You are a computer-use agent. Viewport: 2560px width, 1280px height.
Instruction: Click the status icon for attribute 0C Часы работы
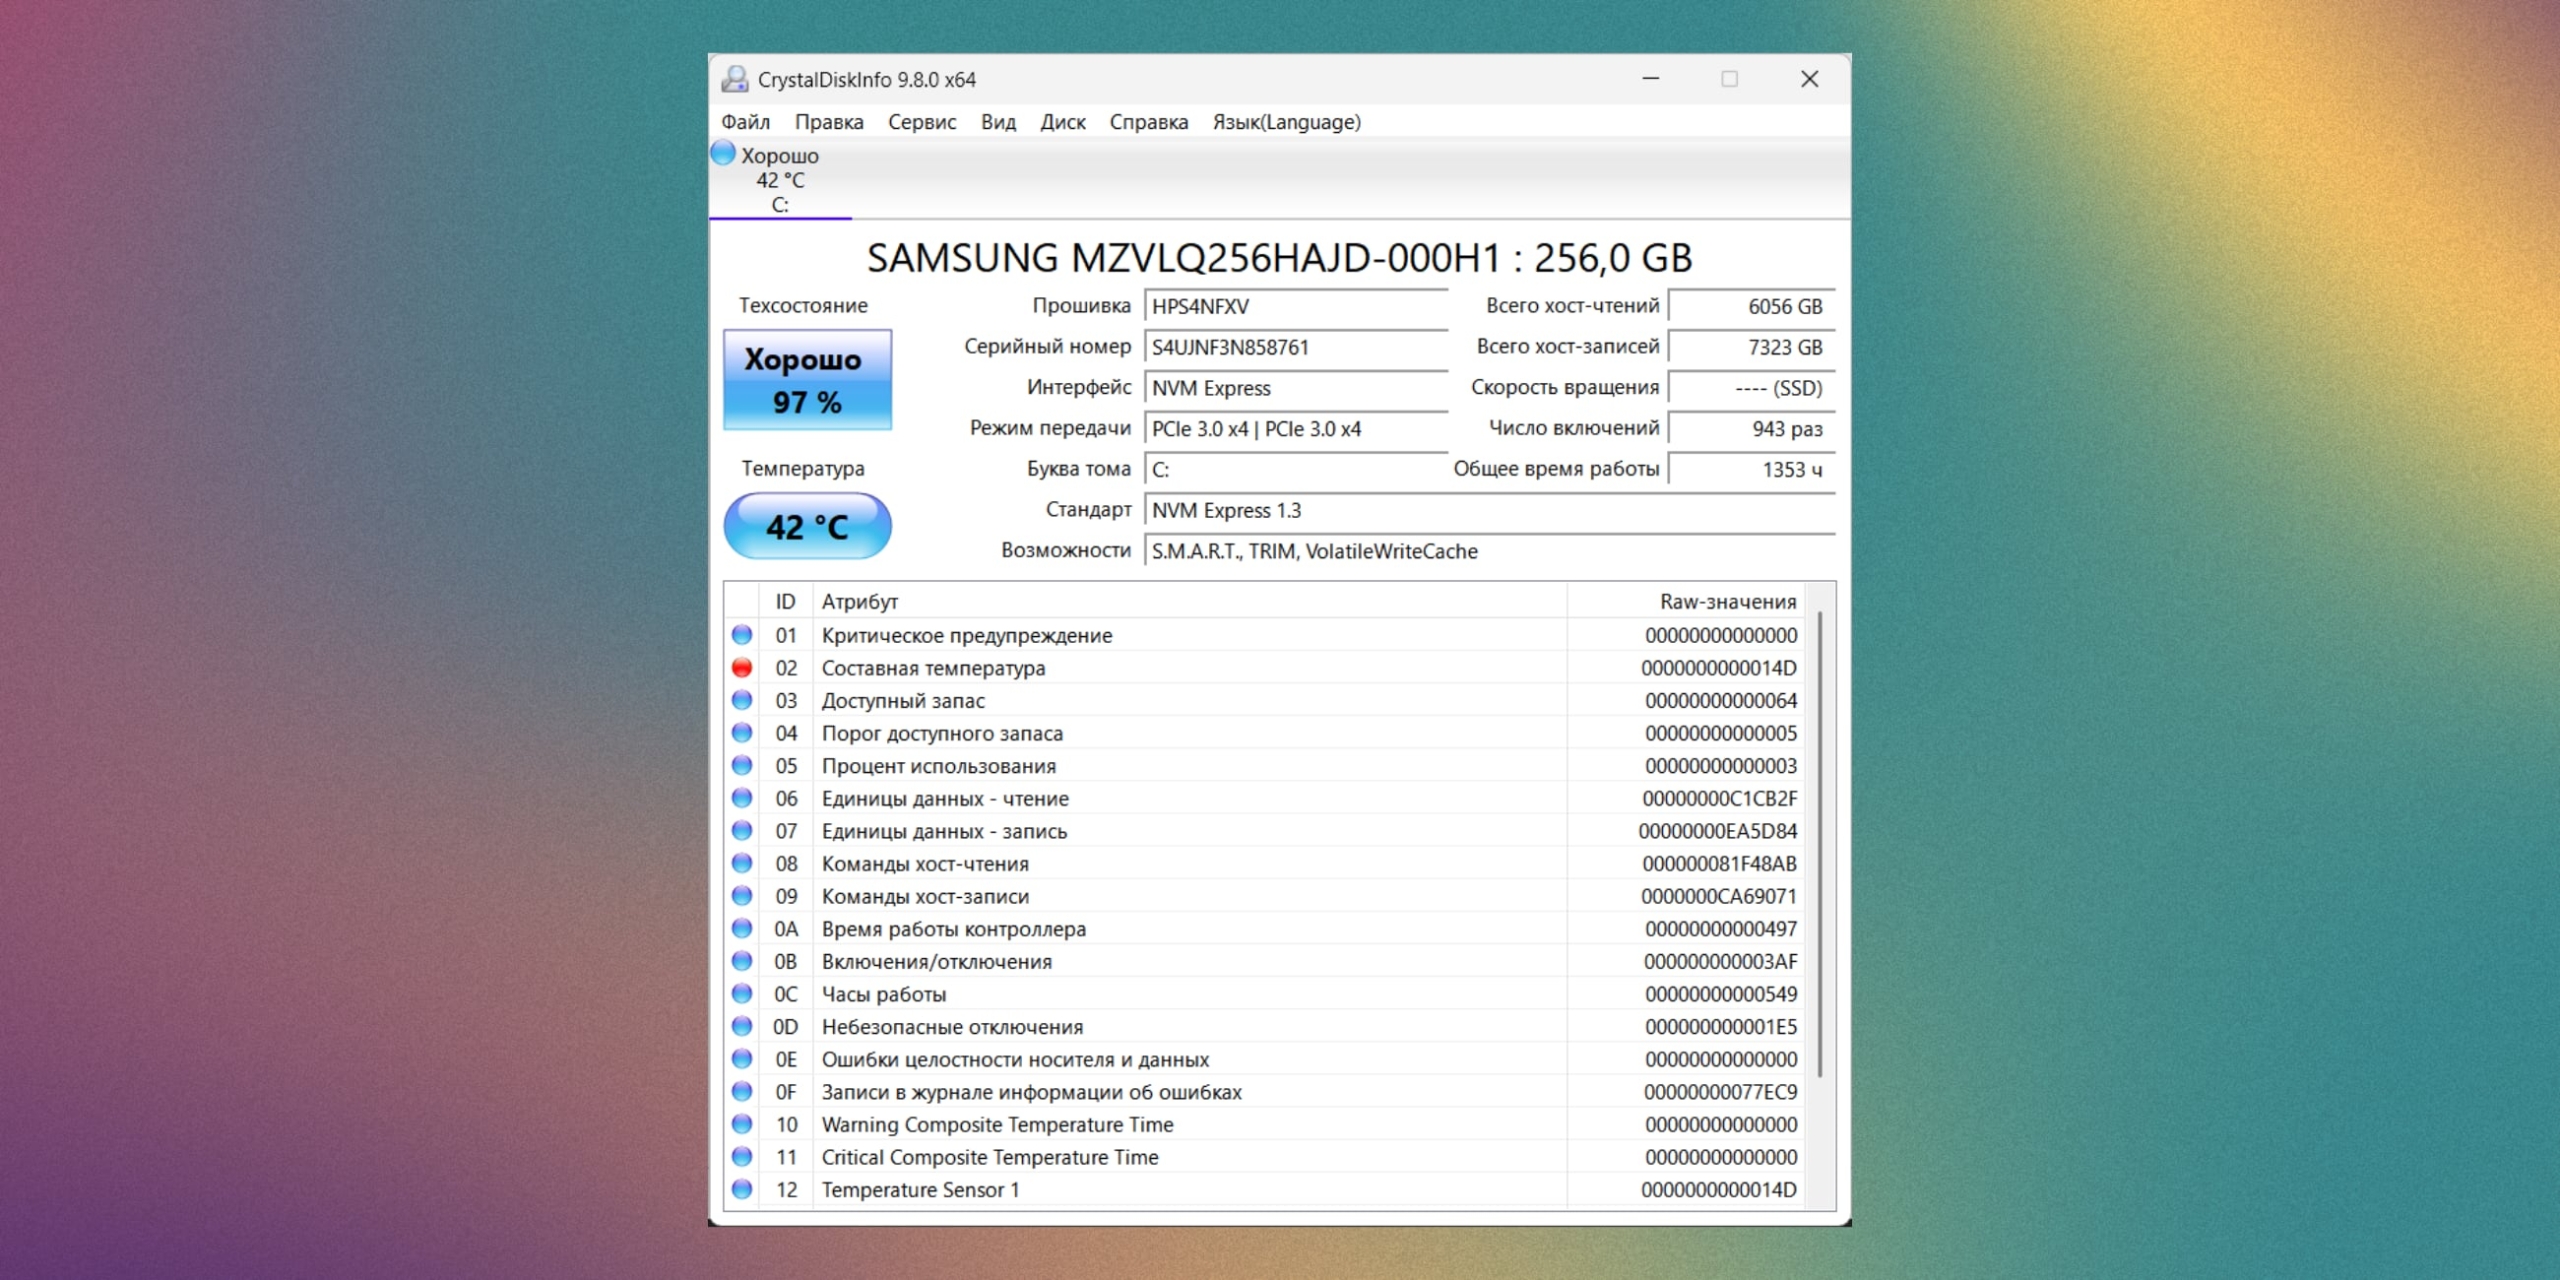(741, 994)
